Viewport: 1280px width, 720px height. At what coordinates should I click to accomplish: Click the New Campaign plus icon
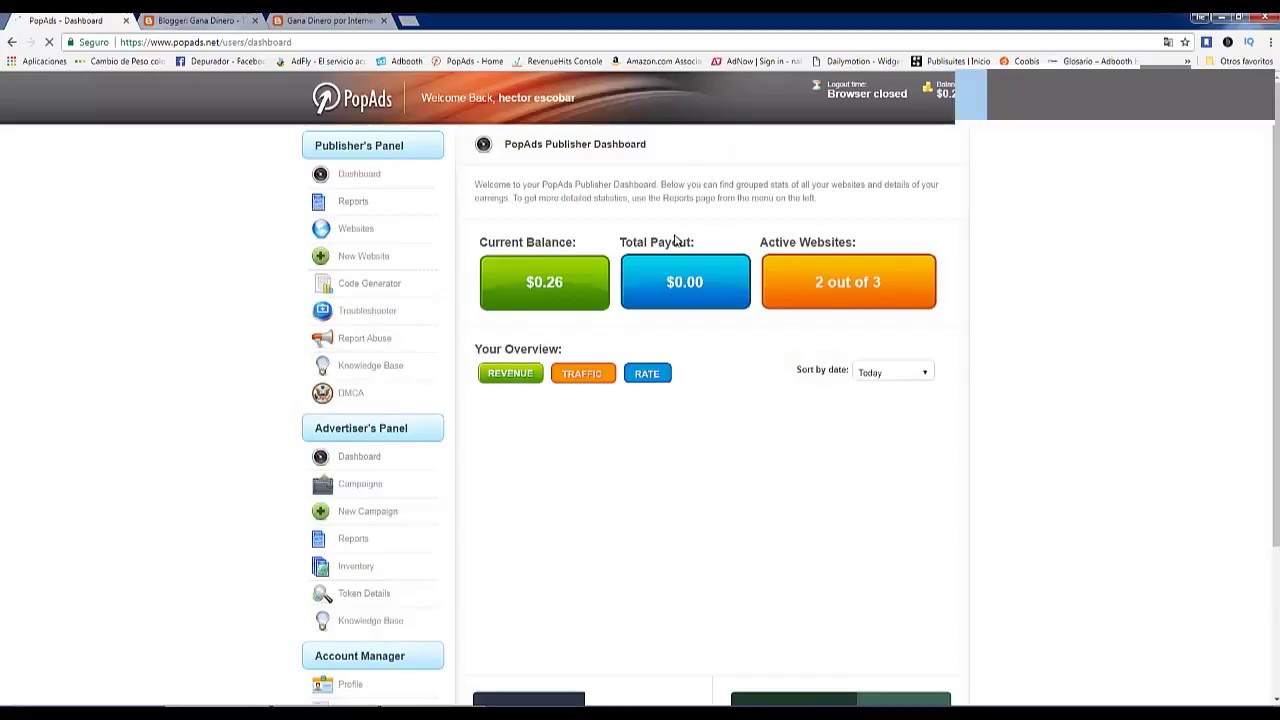(x=321, y=511)
